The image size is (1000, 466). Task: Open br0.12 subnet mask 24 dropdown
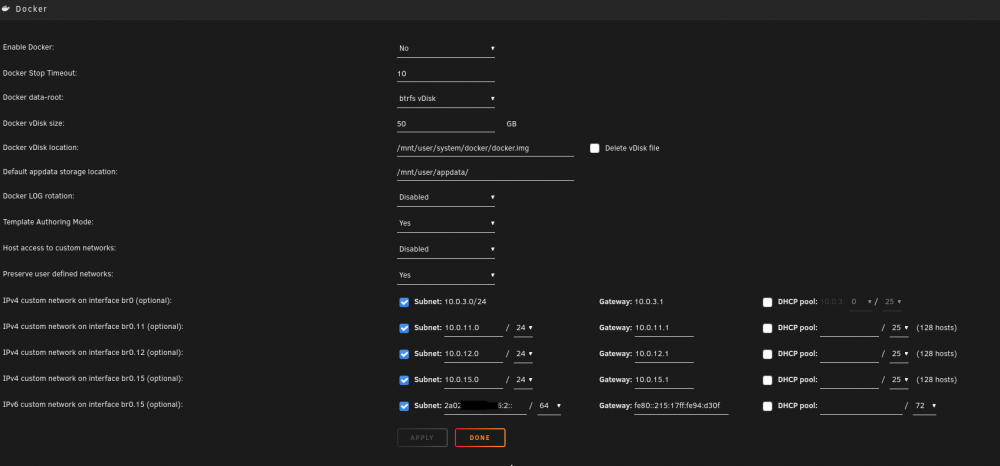(524, 354)
